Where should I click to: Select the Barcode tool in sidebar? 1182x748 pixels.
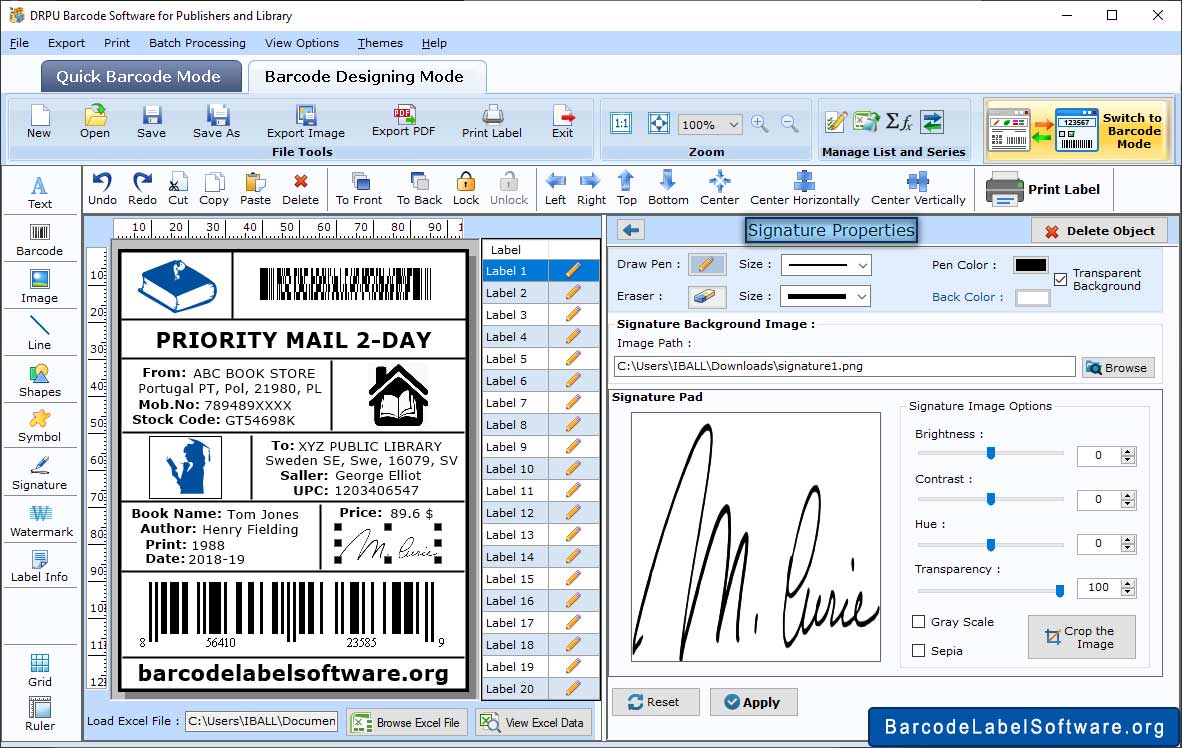[x=40, y=240]
